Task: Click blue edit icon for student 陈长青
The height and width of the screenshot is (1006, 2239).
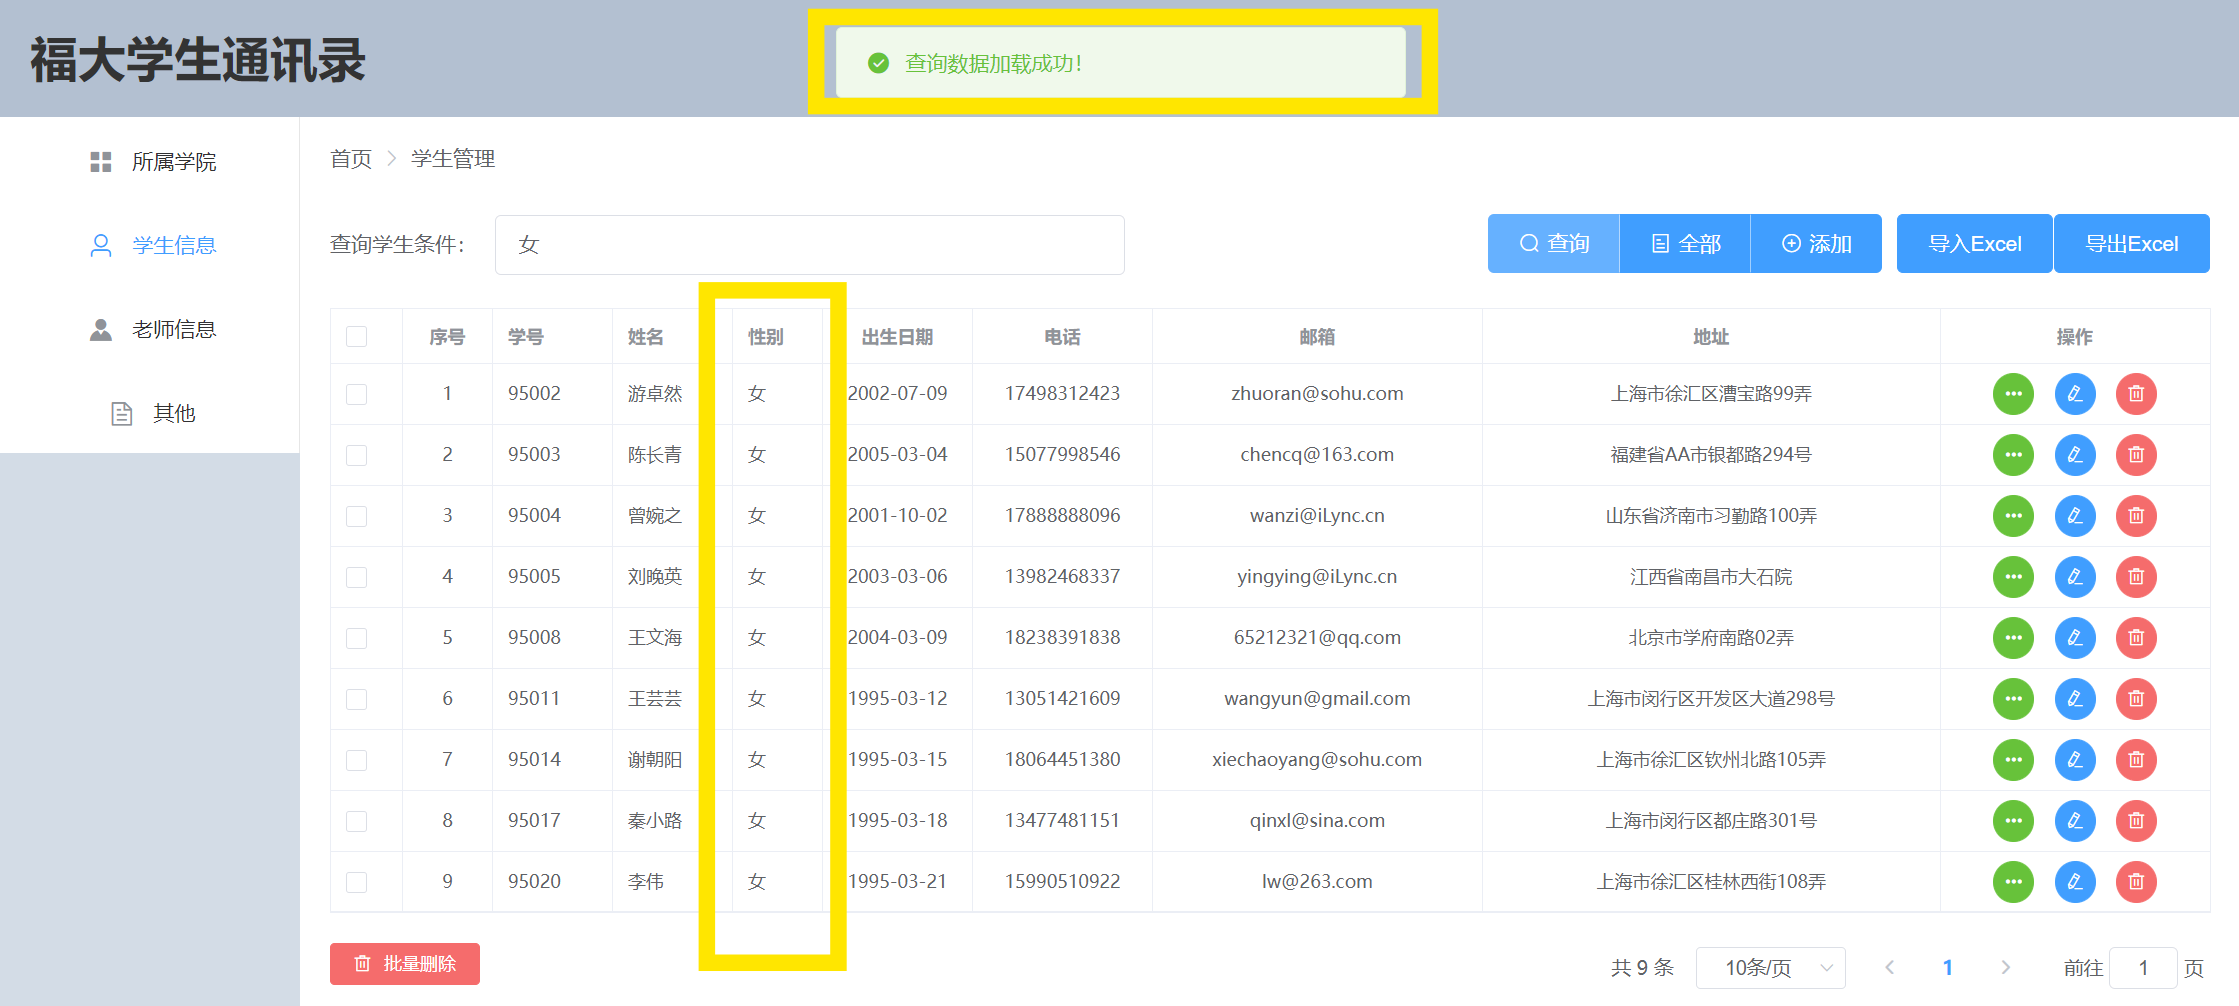Action: tap(2075, 455)
